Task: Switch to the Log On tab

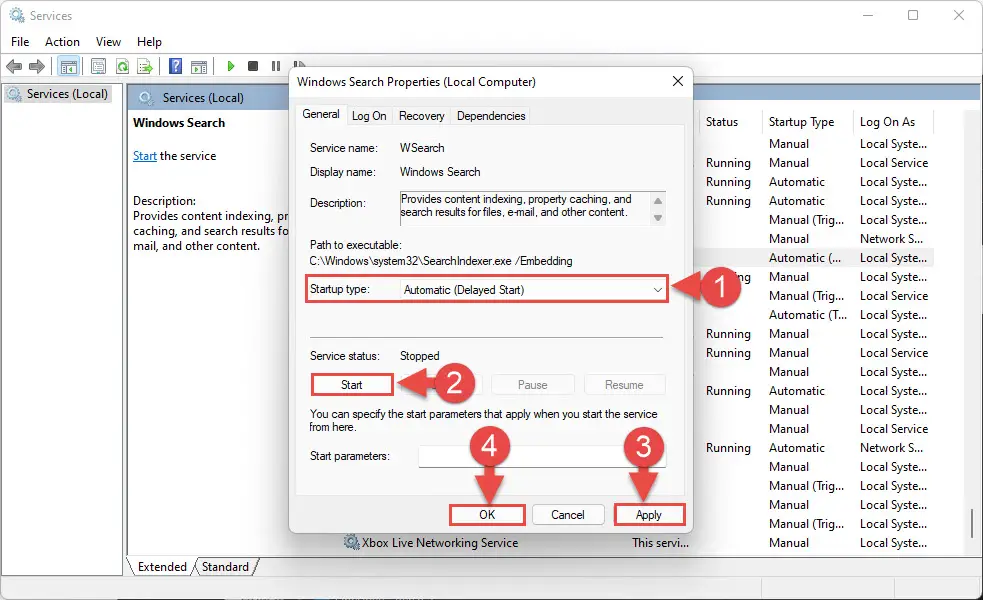Action: pos(369,116)
